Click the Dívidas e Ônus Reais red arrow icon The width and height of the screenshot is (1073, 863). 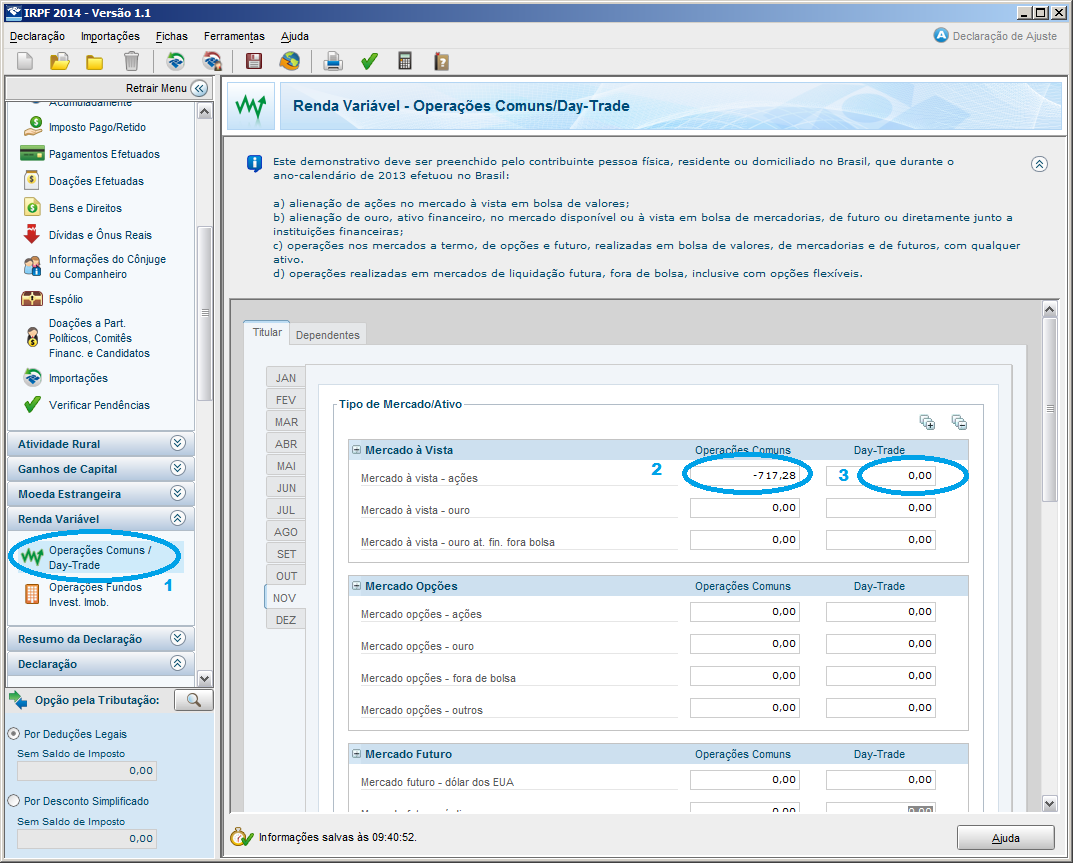(31, 233)
